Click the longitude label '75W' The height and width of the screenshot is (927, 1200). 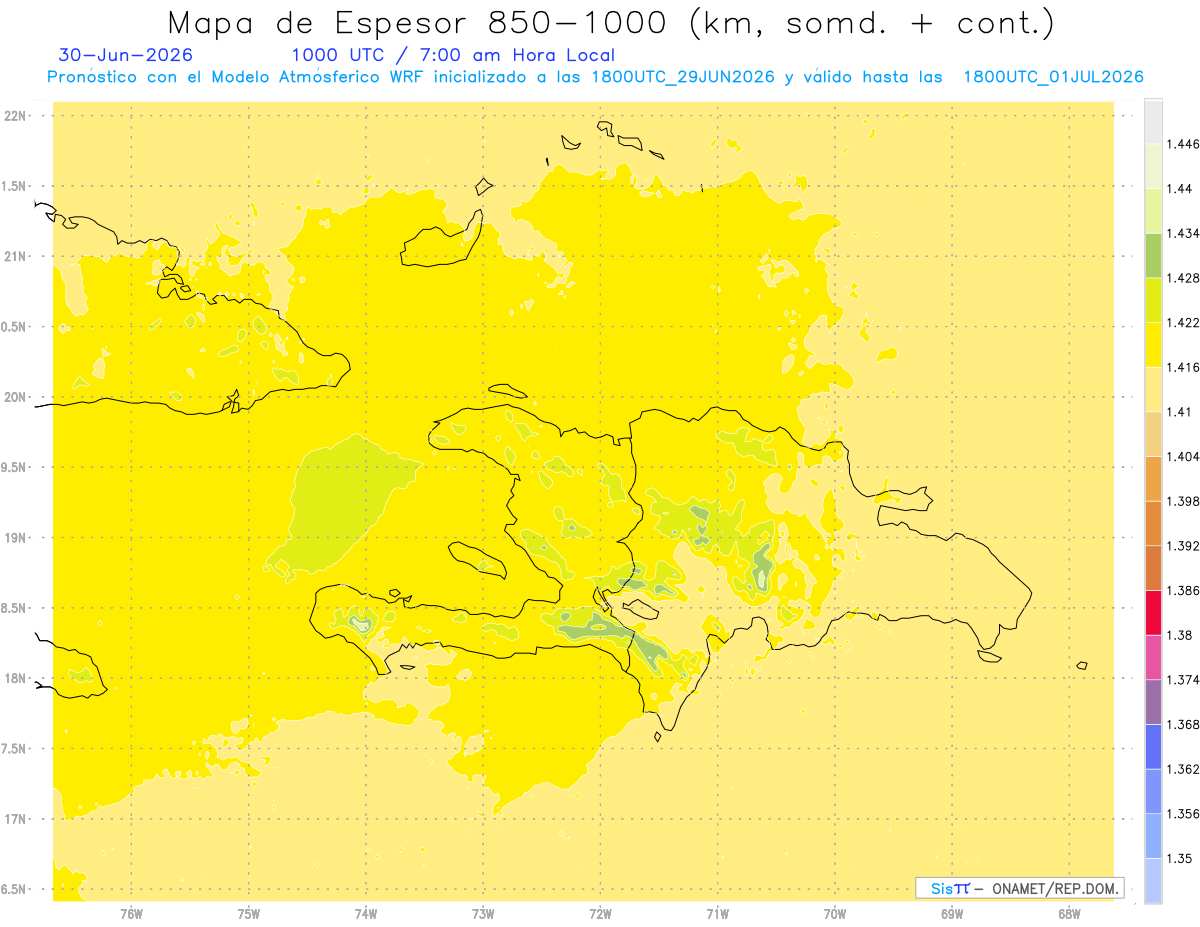pyautogui.click(x=249, y=914)
